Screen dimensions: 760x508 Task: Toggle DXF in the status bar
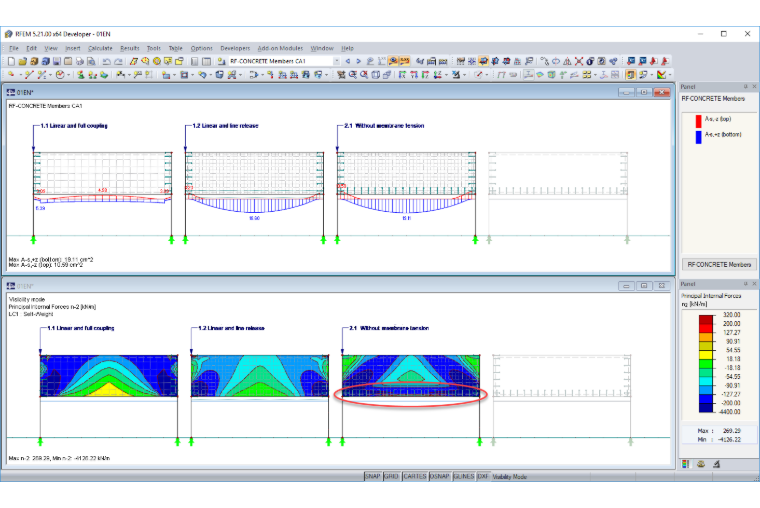[483, 476]
